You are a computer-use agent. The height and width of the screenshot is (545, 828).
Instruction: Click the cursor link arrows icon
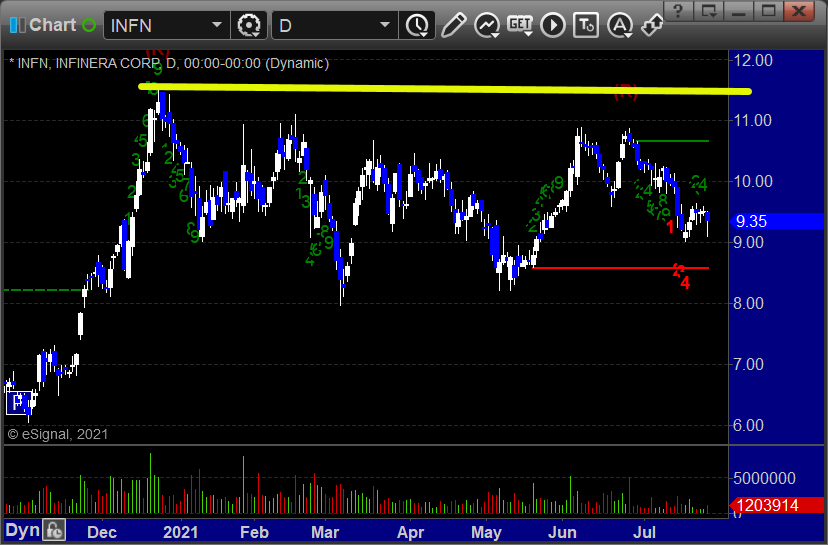point(652,25)
